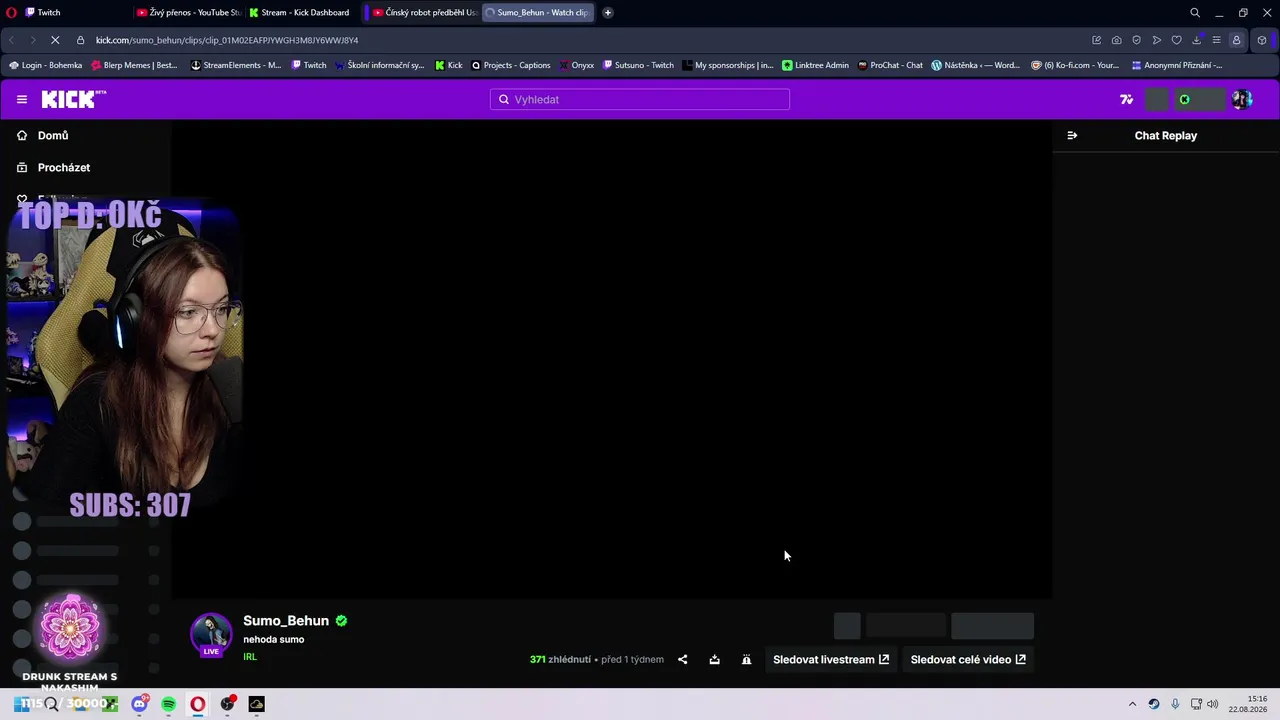
Task: Click the Opera menu logo
Action: [11, 13]
